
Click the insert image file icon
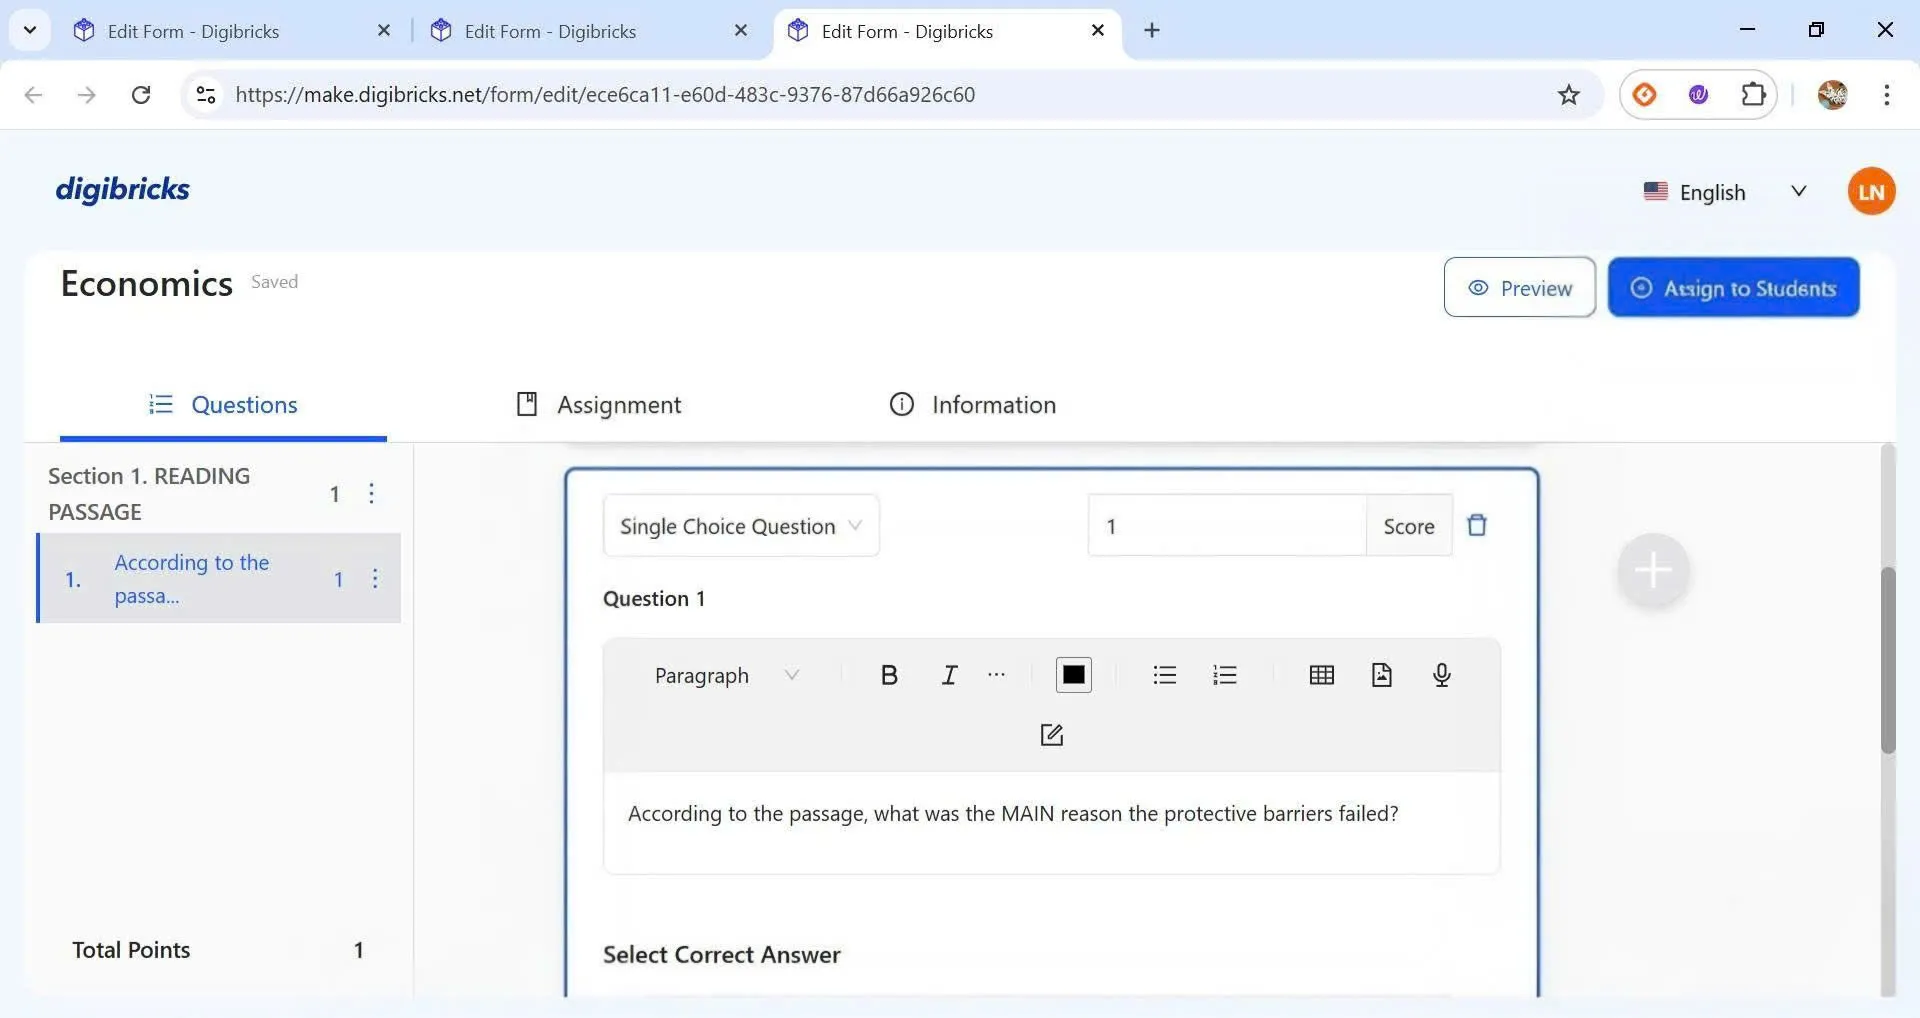(1381, 675)
